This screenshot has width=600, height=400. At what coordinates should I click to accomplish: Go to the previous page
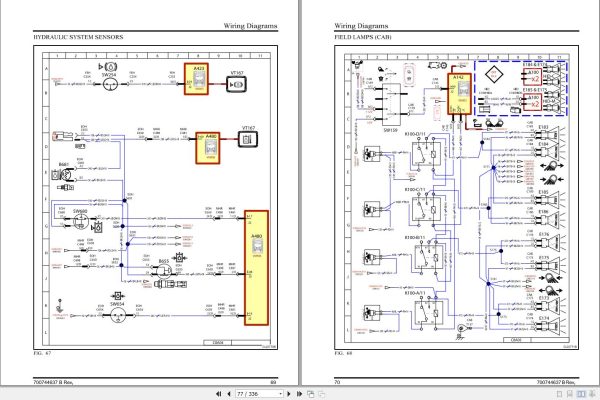229,393
